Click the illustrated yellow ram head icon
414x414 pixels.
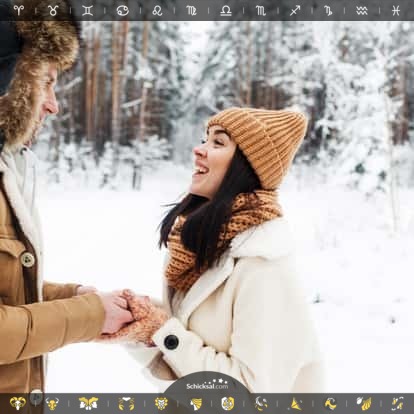tap(18, 403)
